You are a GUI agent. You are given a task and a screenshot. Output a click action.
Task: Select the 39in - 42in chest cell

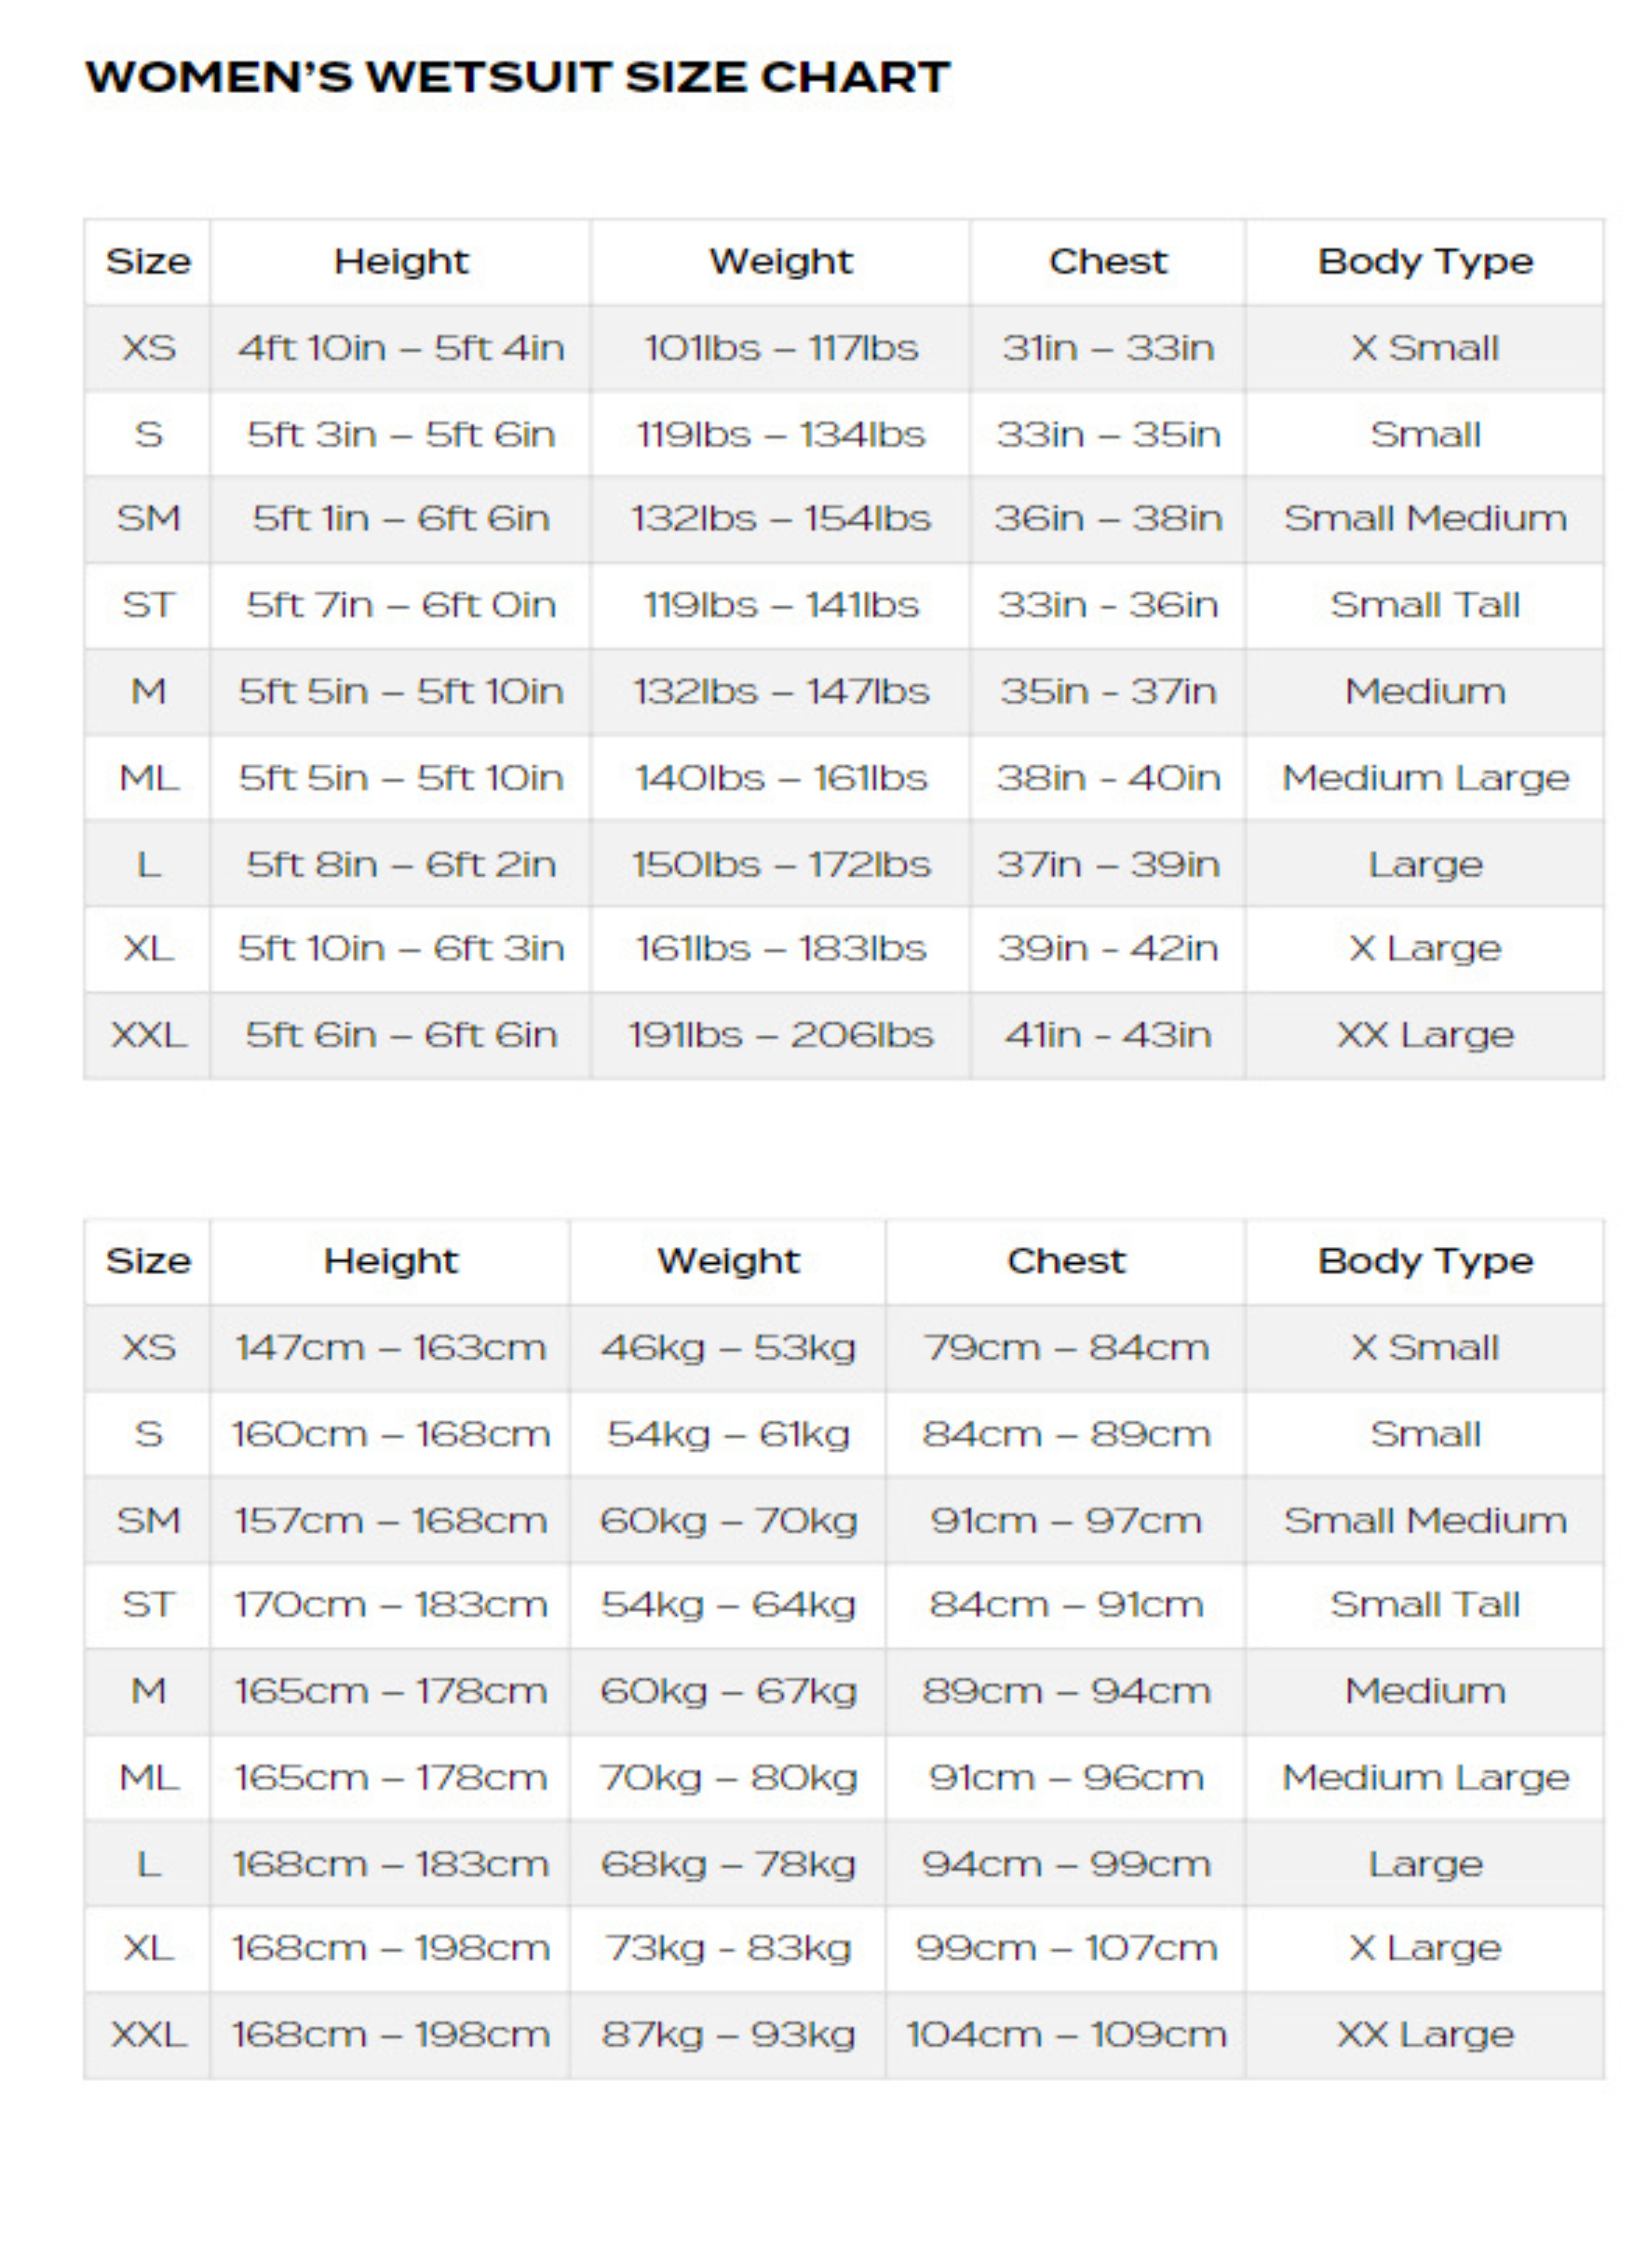click(x=1108, y=948)
